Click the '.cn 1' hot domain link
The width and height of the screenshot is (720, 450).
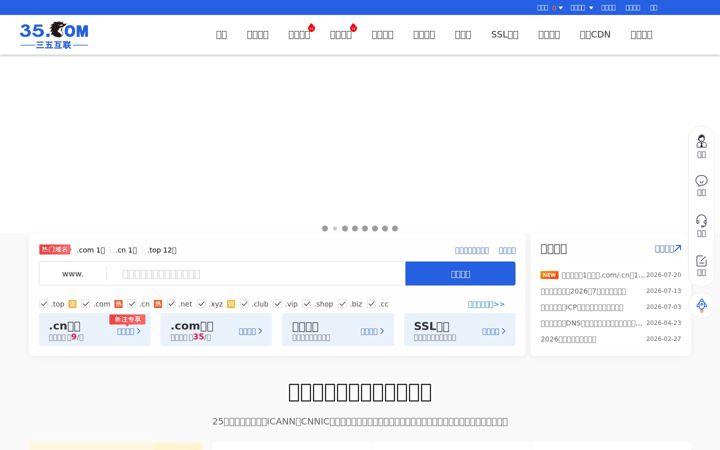(x=126, y=250)
